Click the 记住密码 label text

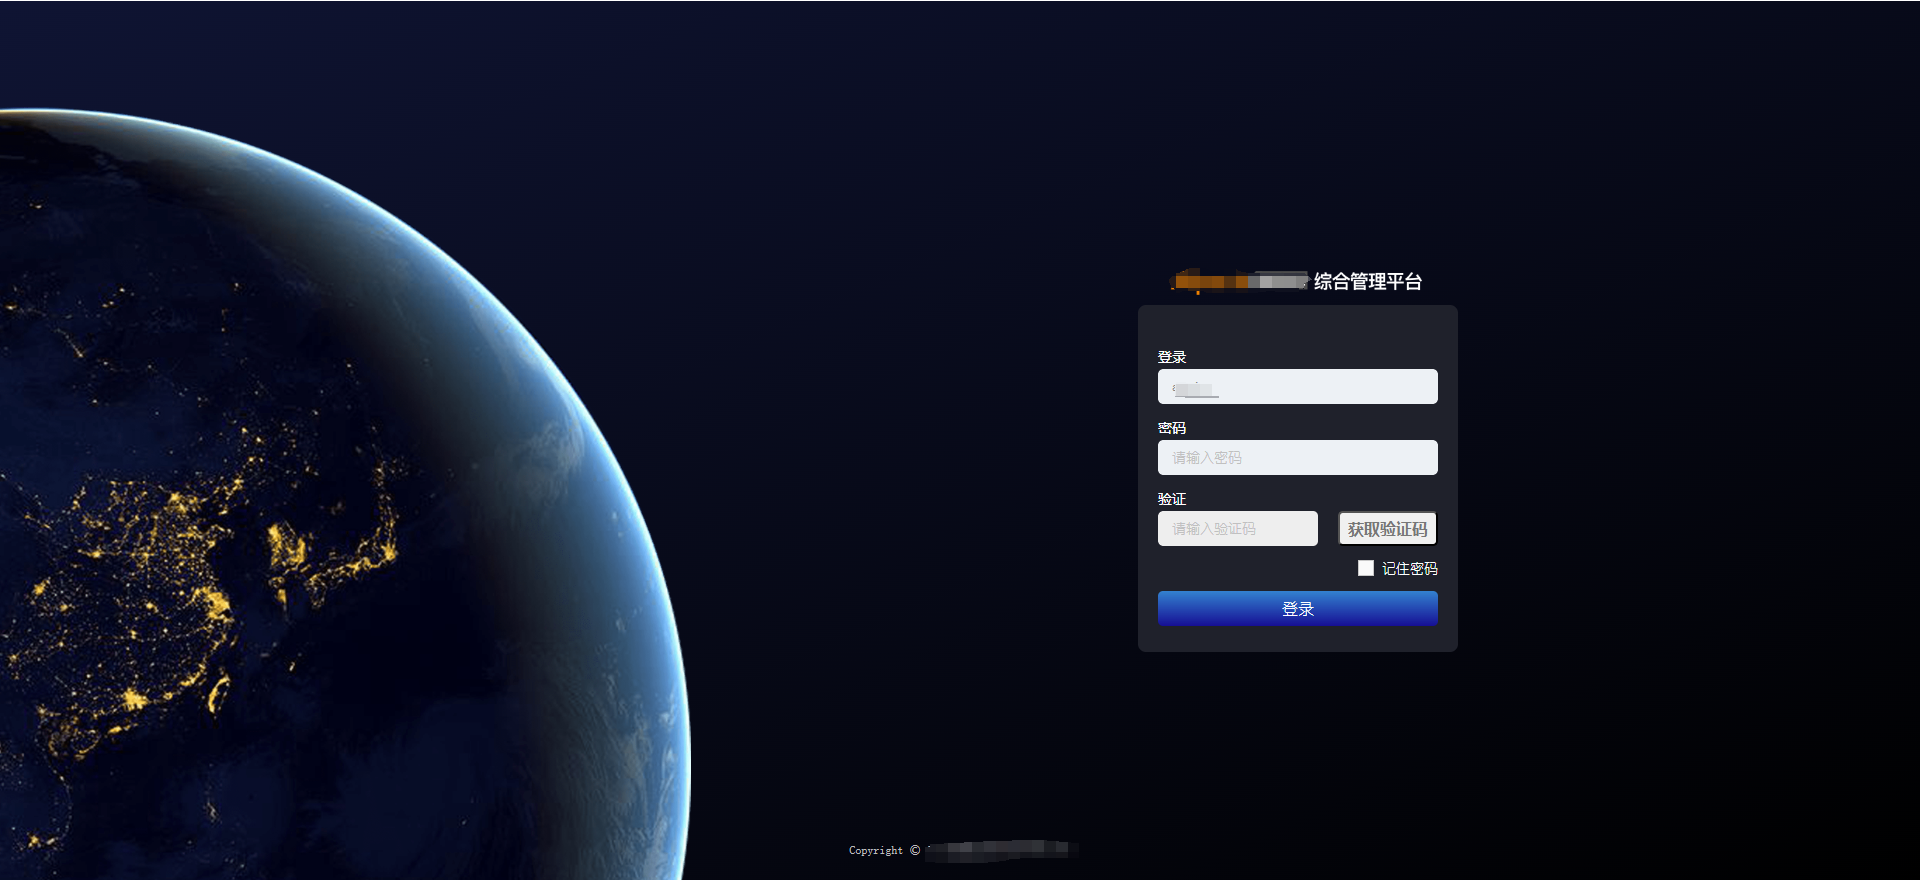click(x=1410, y=568)
